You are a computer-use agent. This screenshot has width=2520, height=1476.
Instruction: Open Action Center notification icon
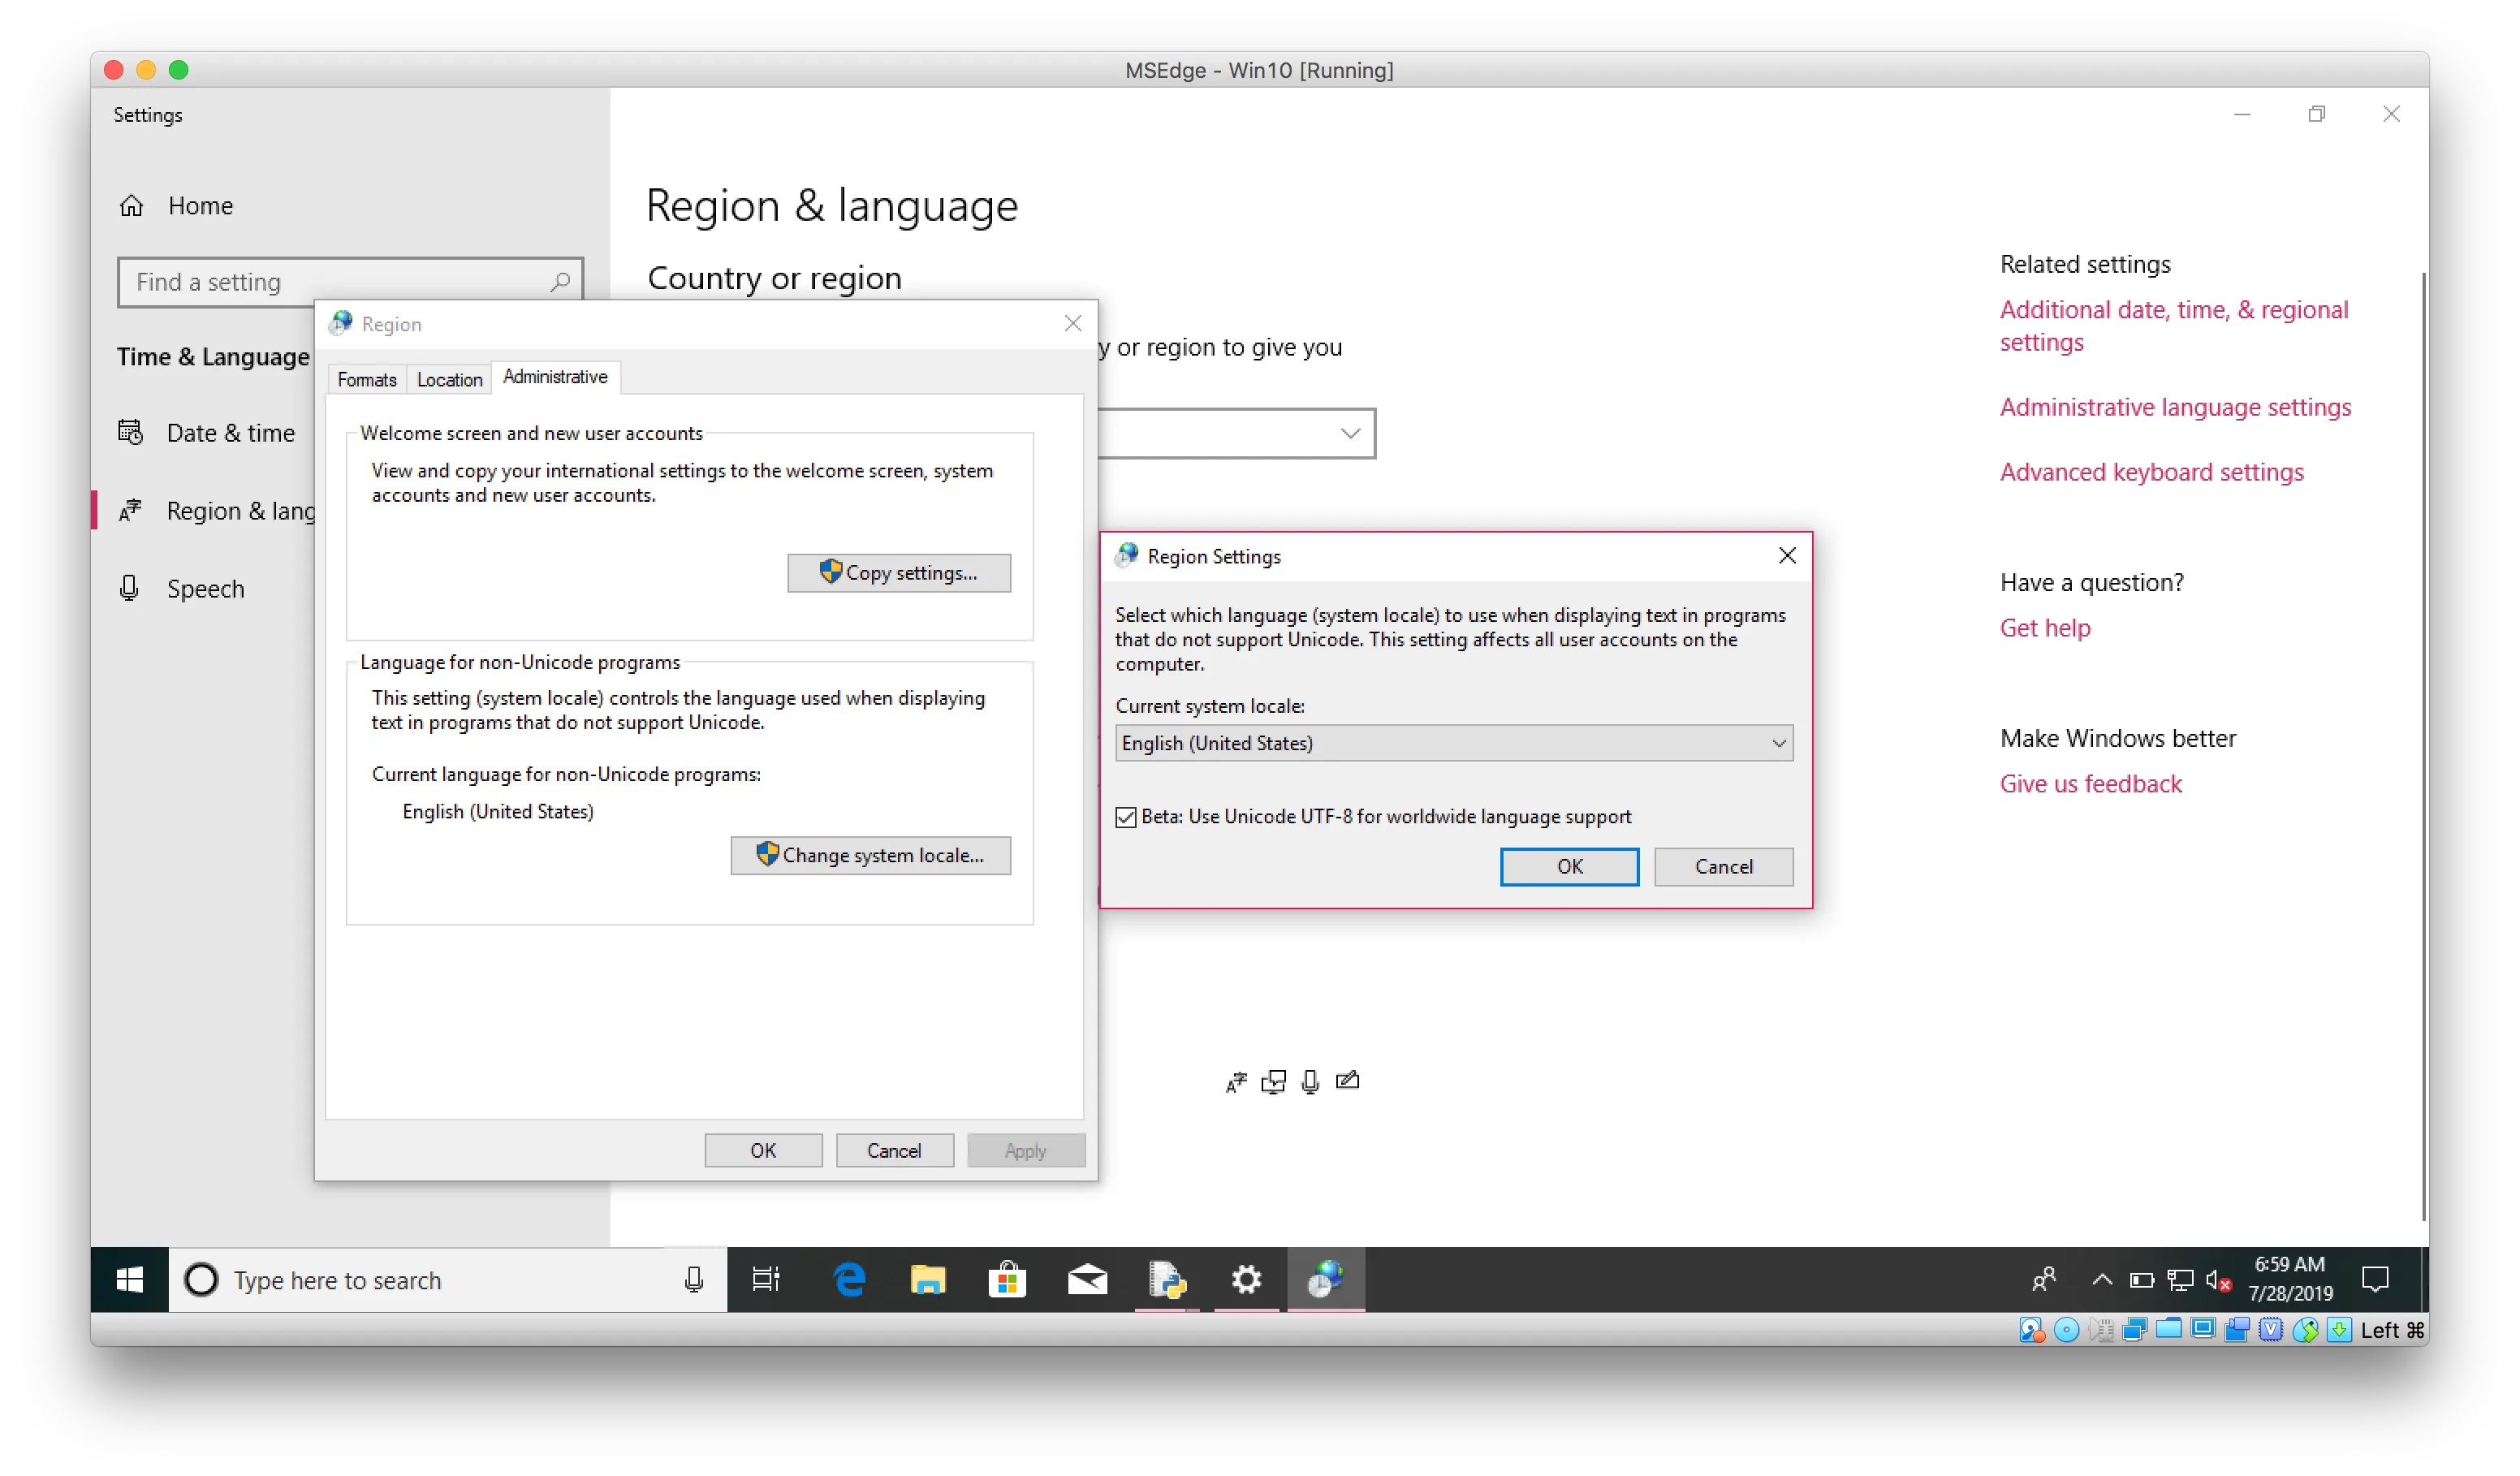pyautogui.click(x=2375, y=1279)
